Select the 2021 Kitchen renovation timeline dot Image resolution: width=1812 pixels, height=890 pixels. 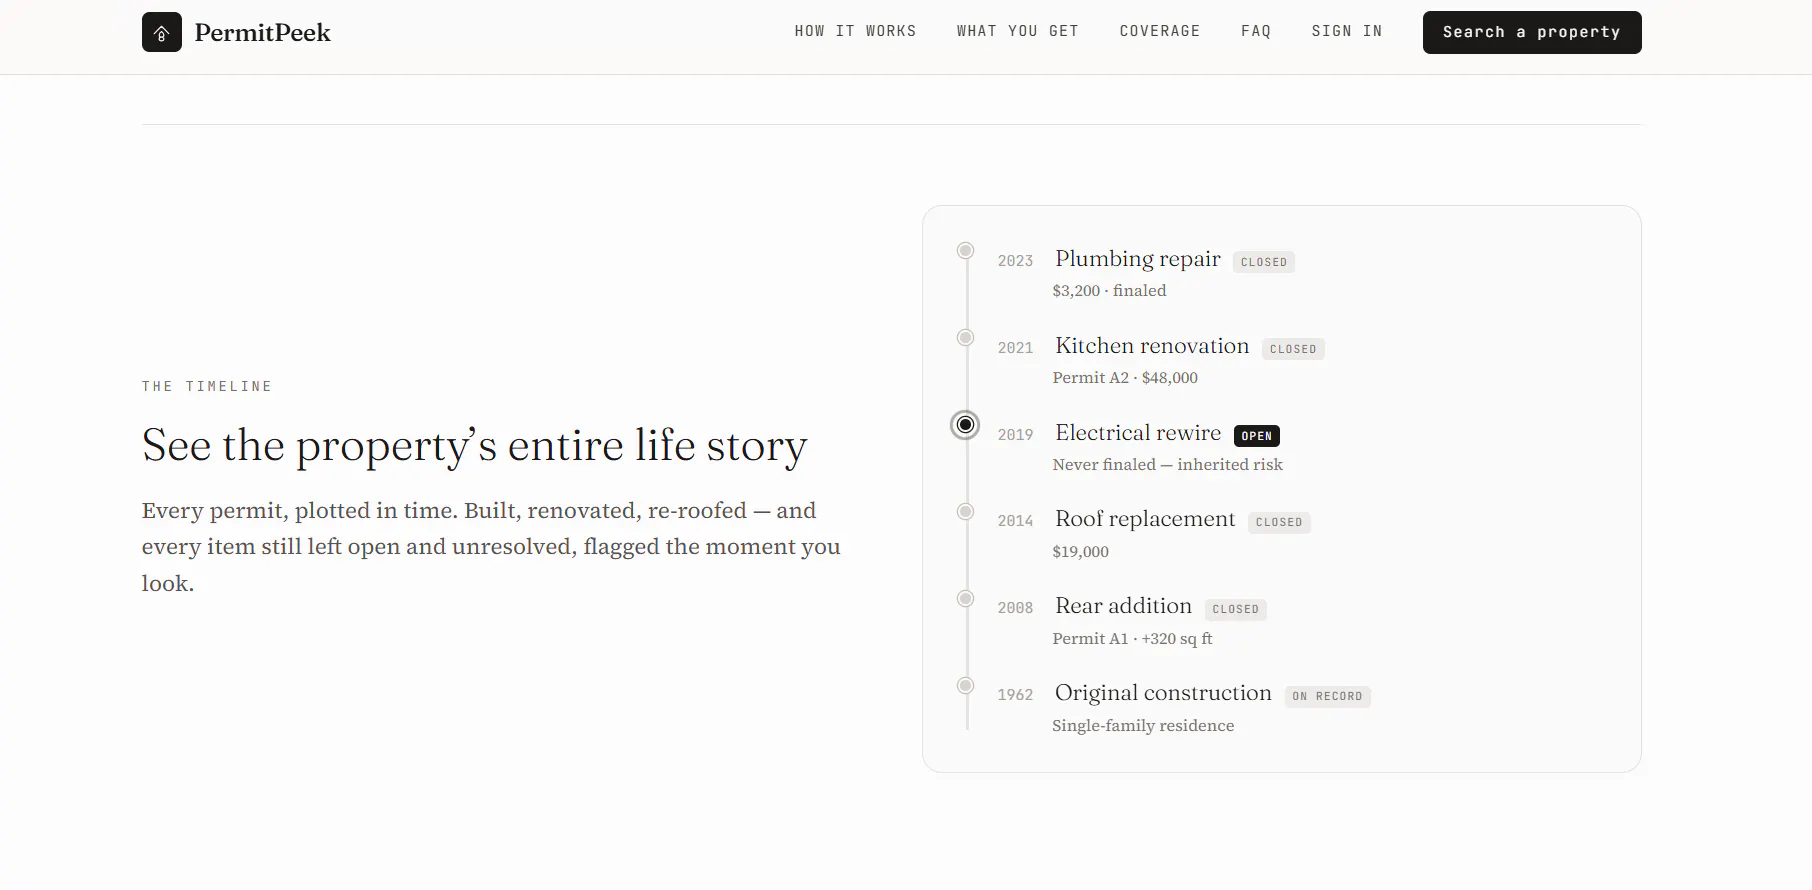965,338
